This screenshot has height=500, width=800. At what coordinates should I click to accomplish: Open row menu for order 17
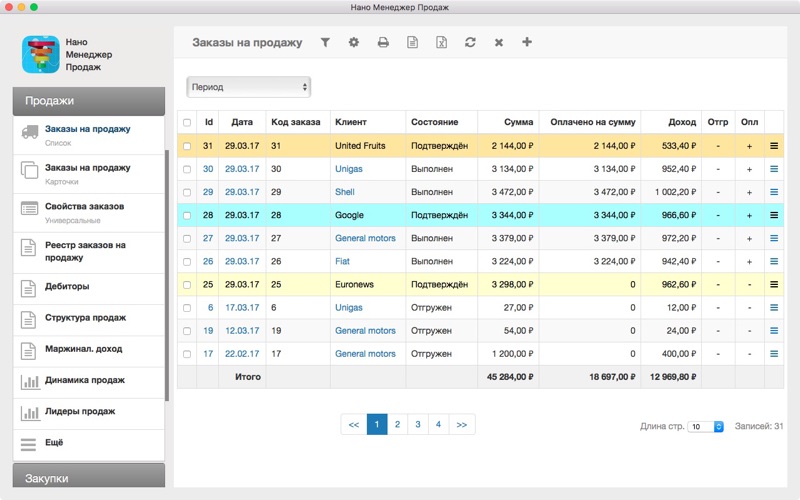tap(774, 354)
